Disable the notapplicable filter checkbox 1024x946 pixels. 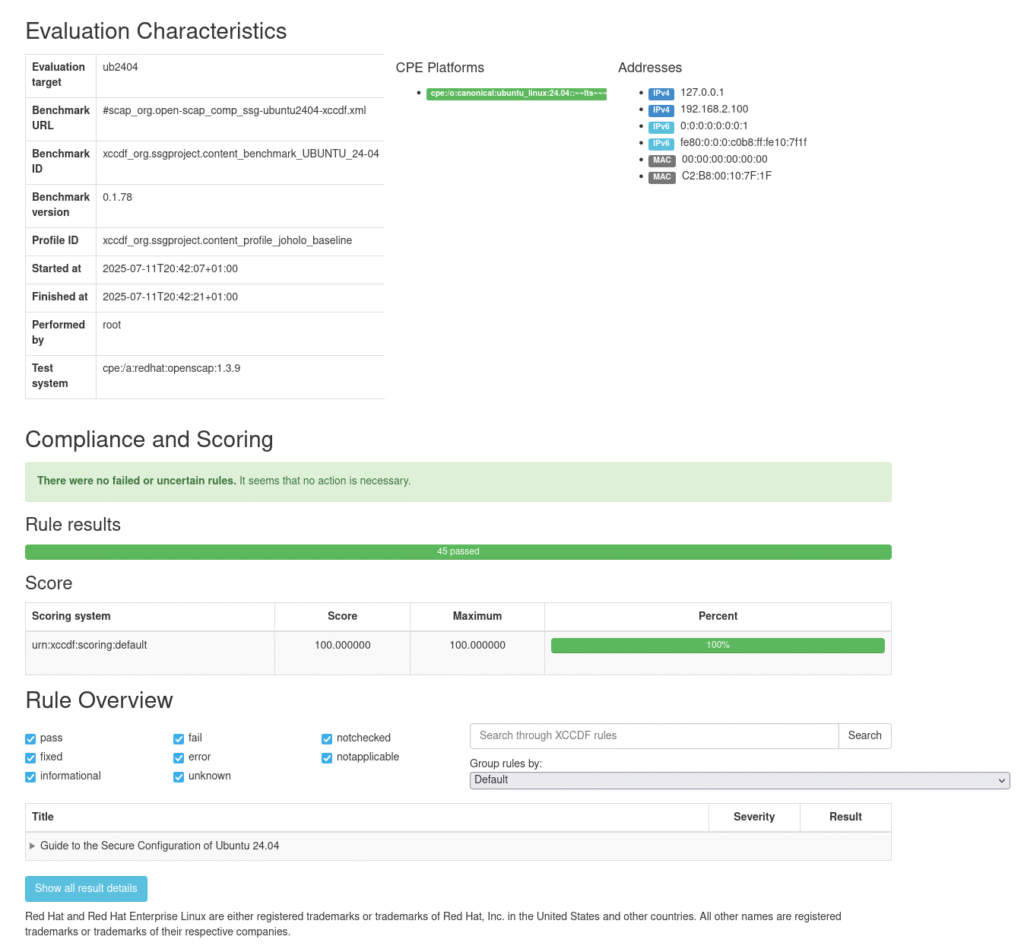click(x=327, y=758)
